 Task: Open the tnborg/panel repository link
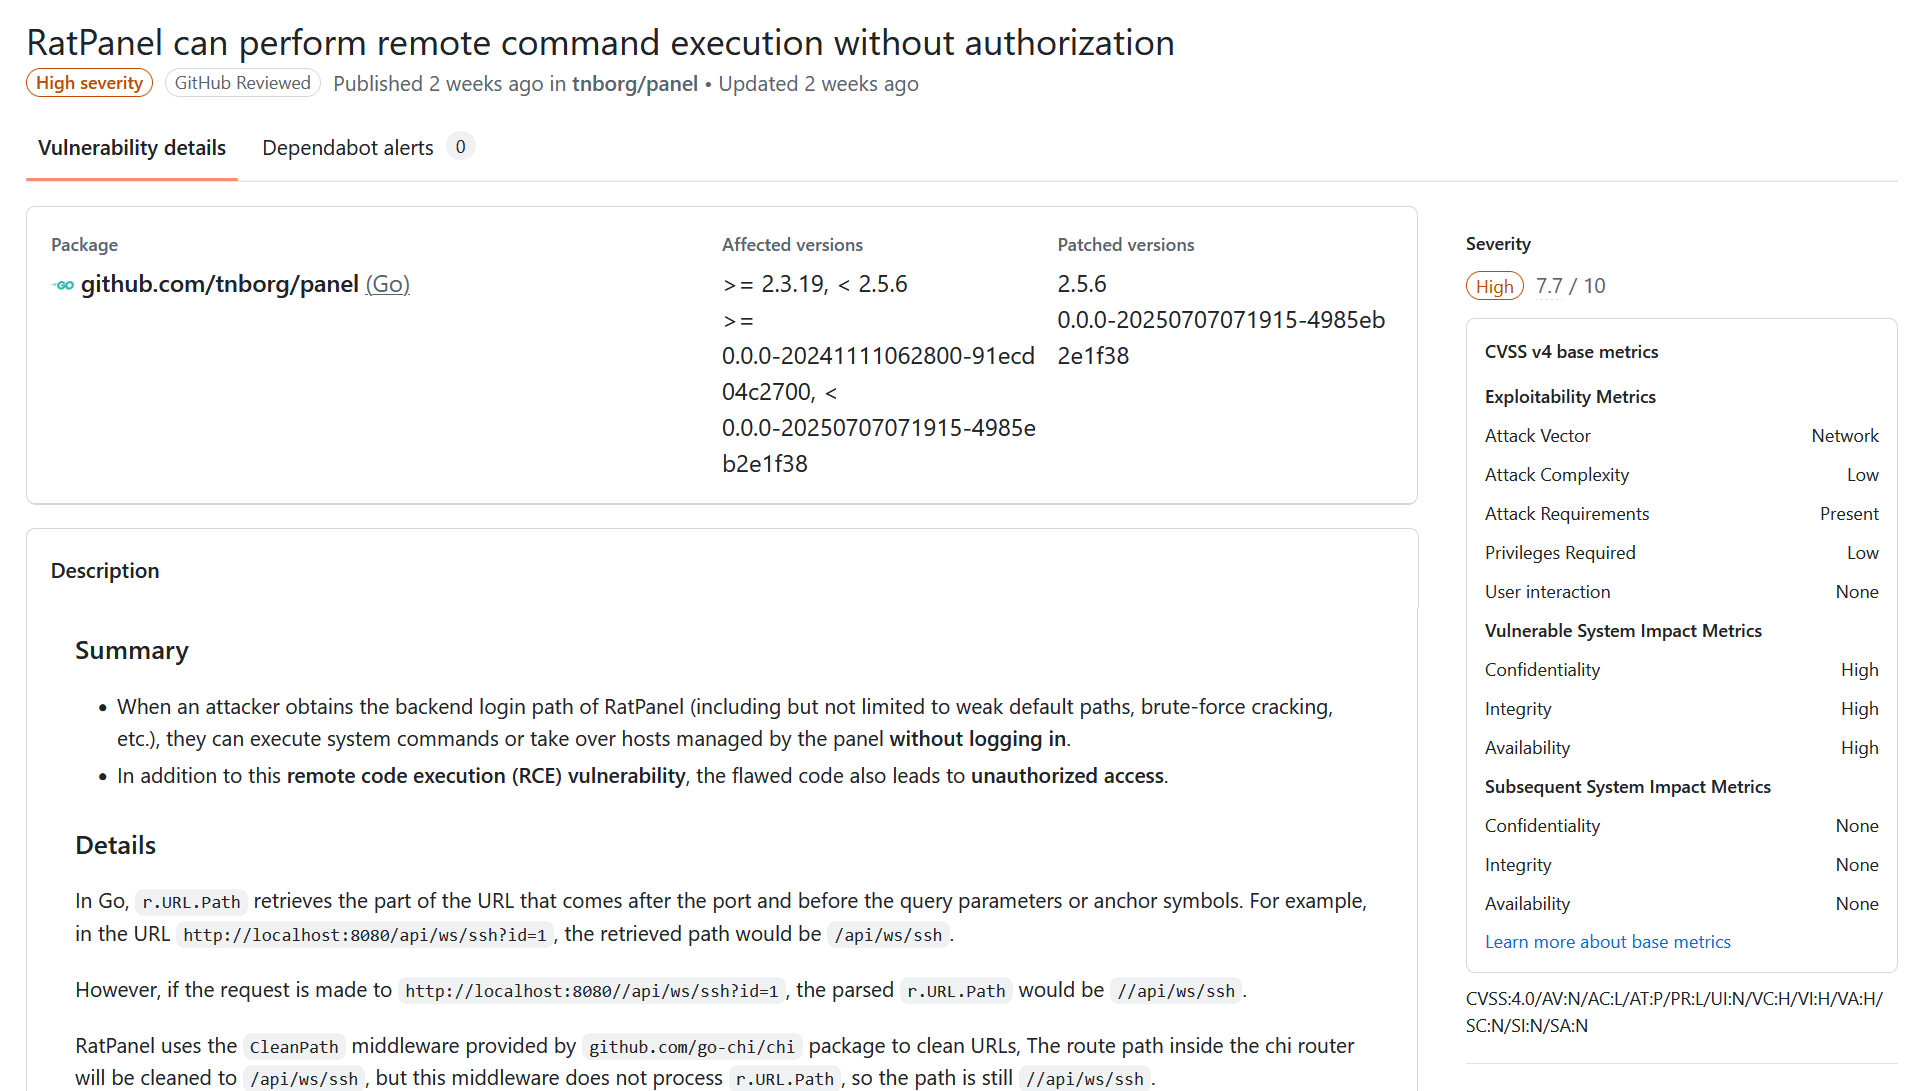[634, 84]
